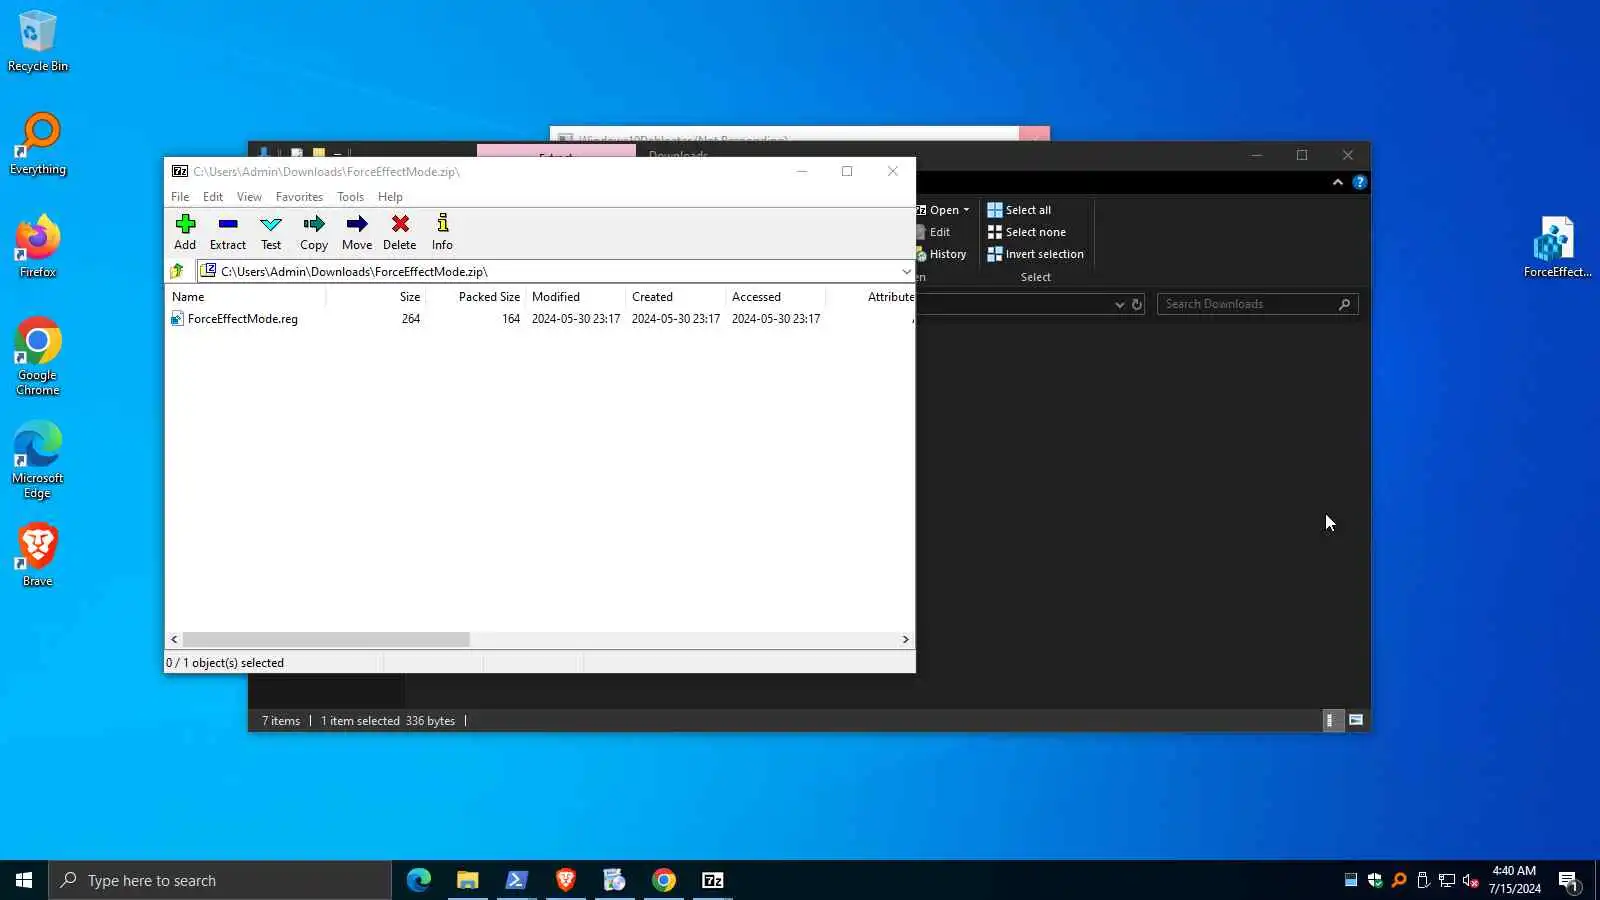This screenshot has width=1600, height=900.
Task: Open the Tools menu in 7-Zip
Action: click(x=350, y=197)
